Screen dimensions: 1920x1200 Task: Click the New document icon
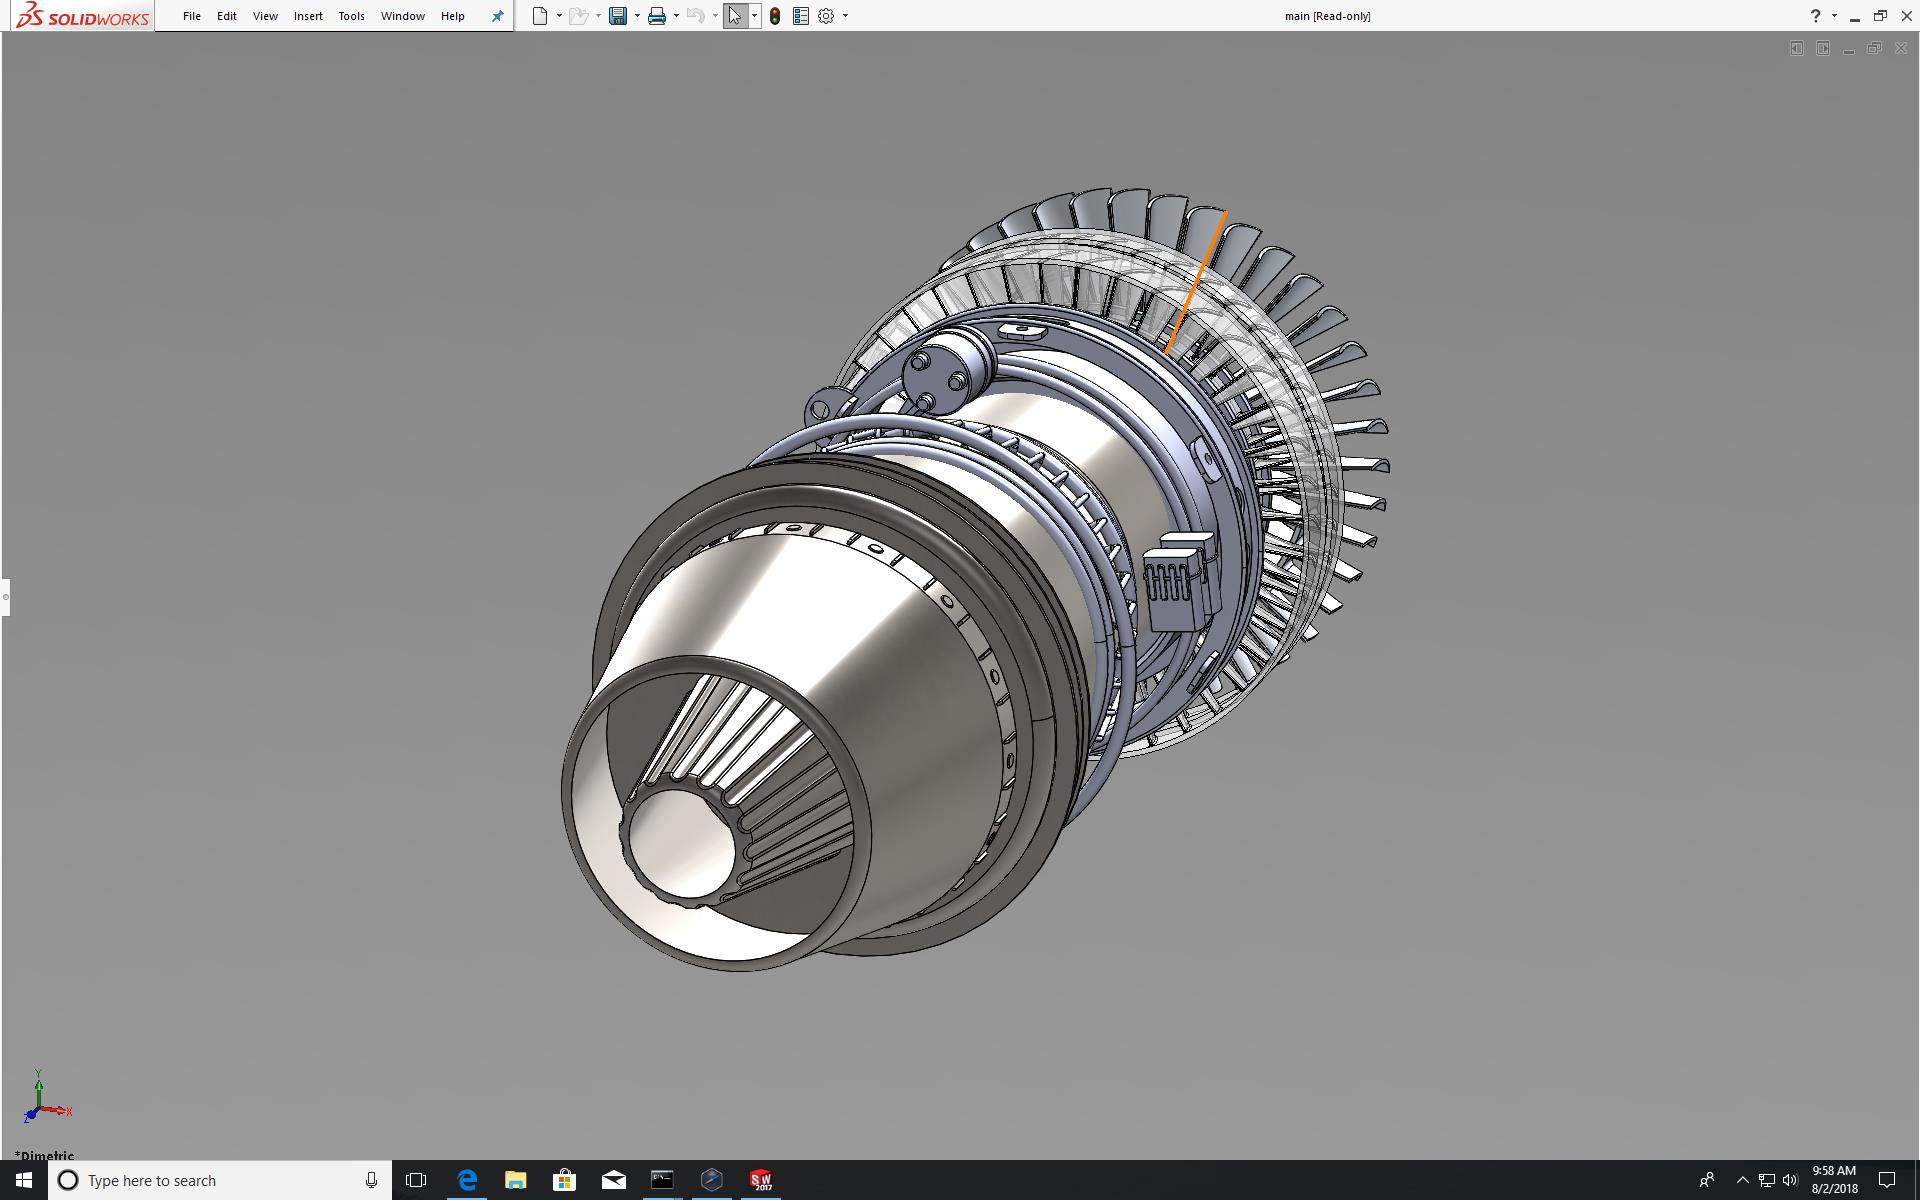click(540, 16)
